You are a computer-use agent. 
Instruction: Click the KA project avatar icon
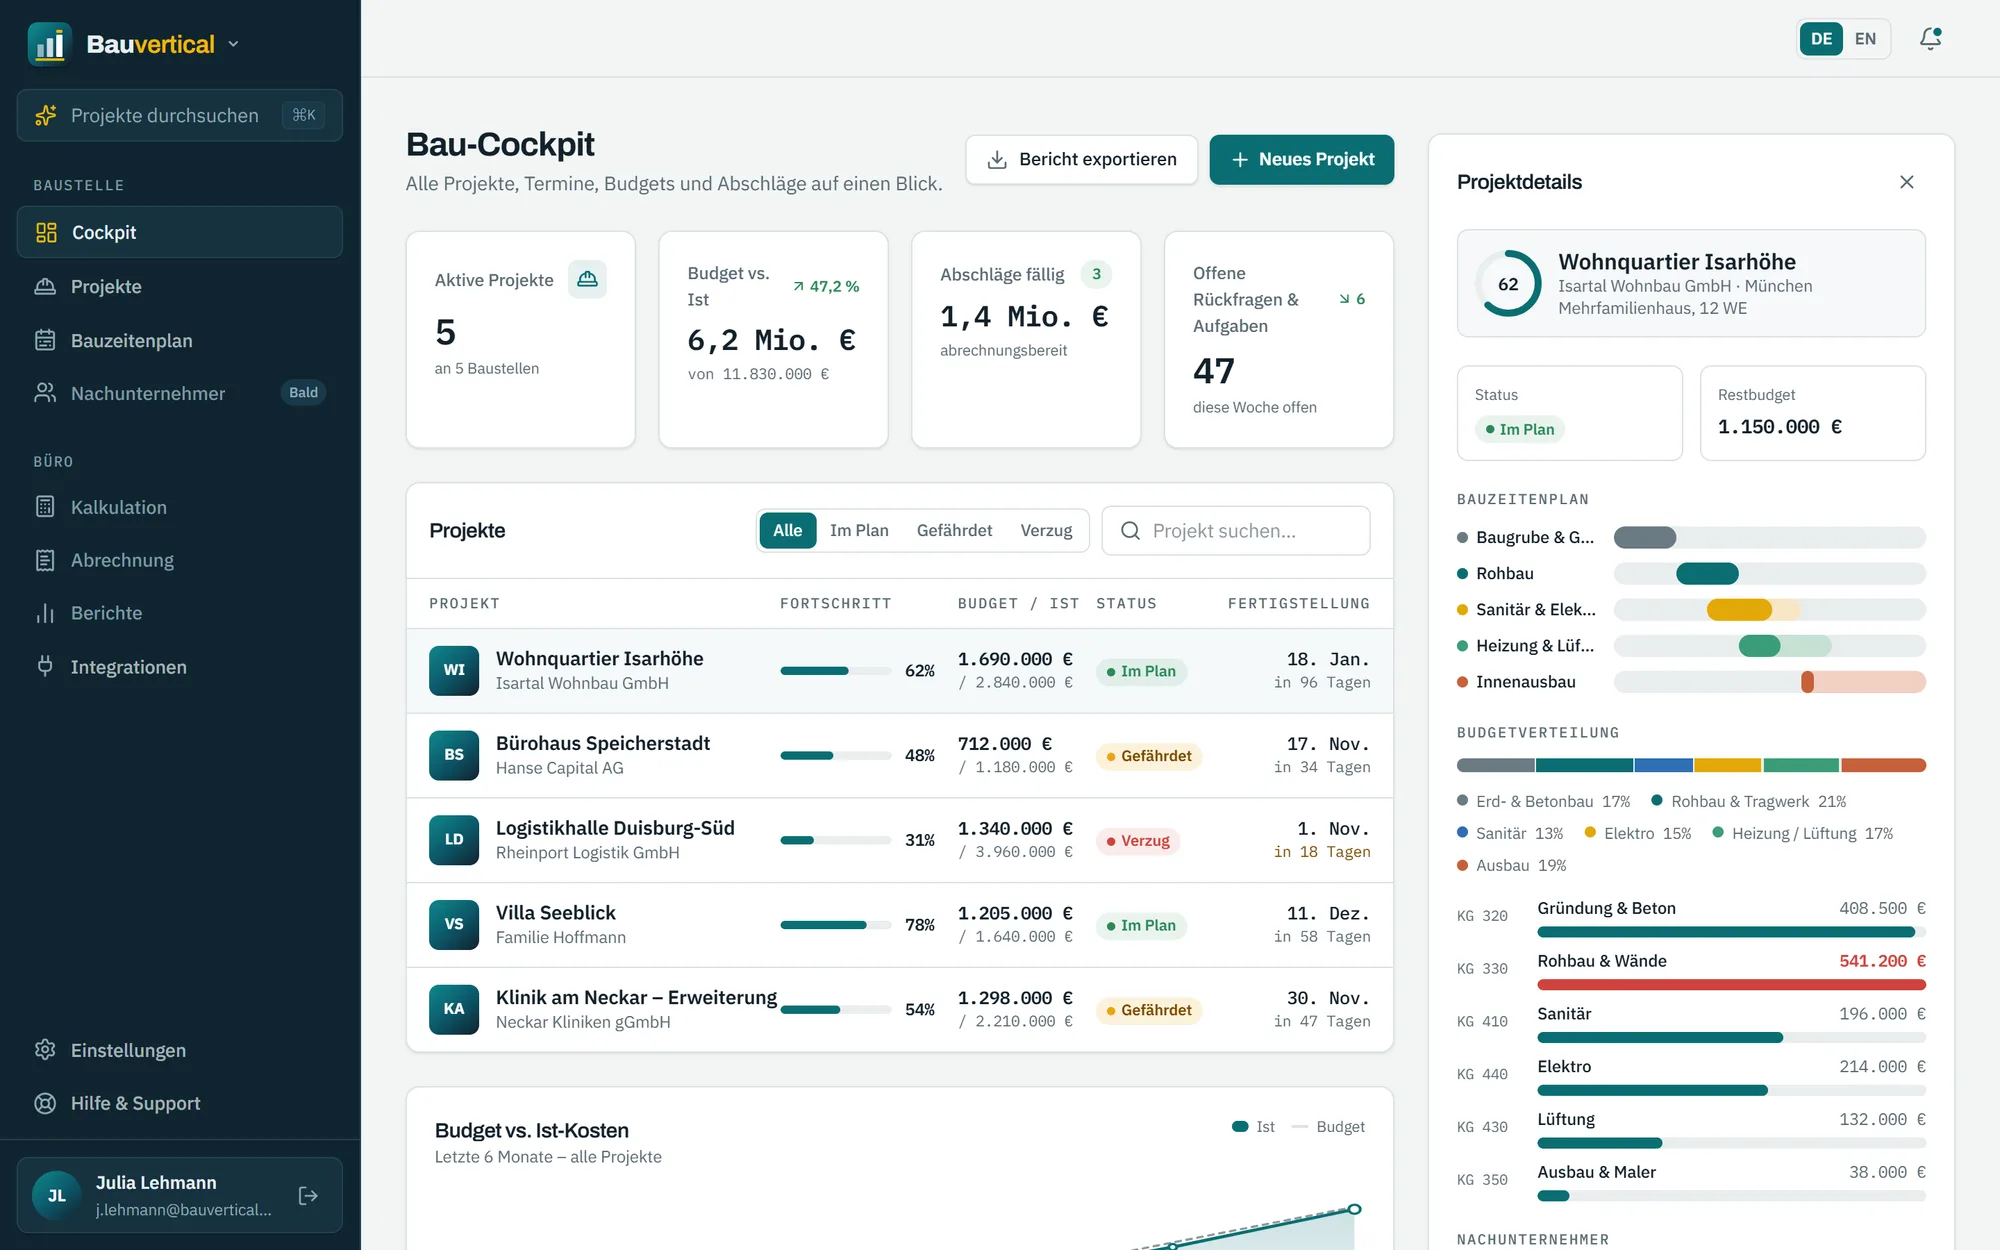tap(454, 1009)
